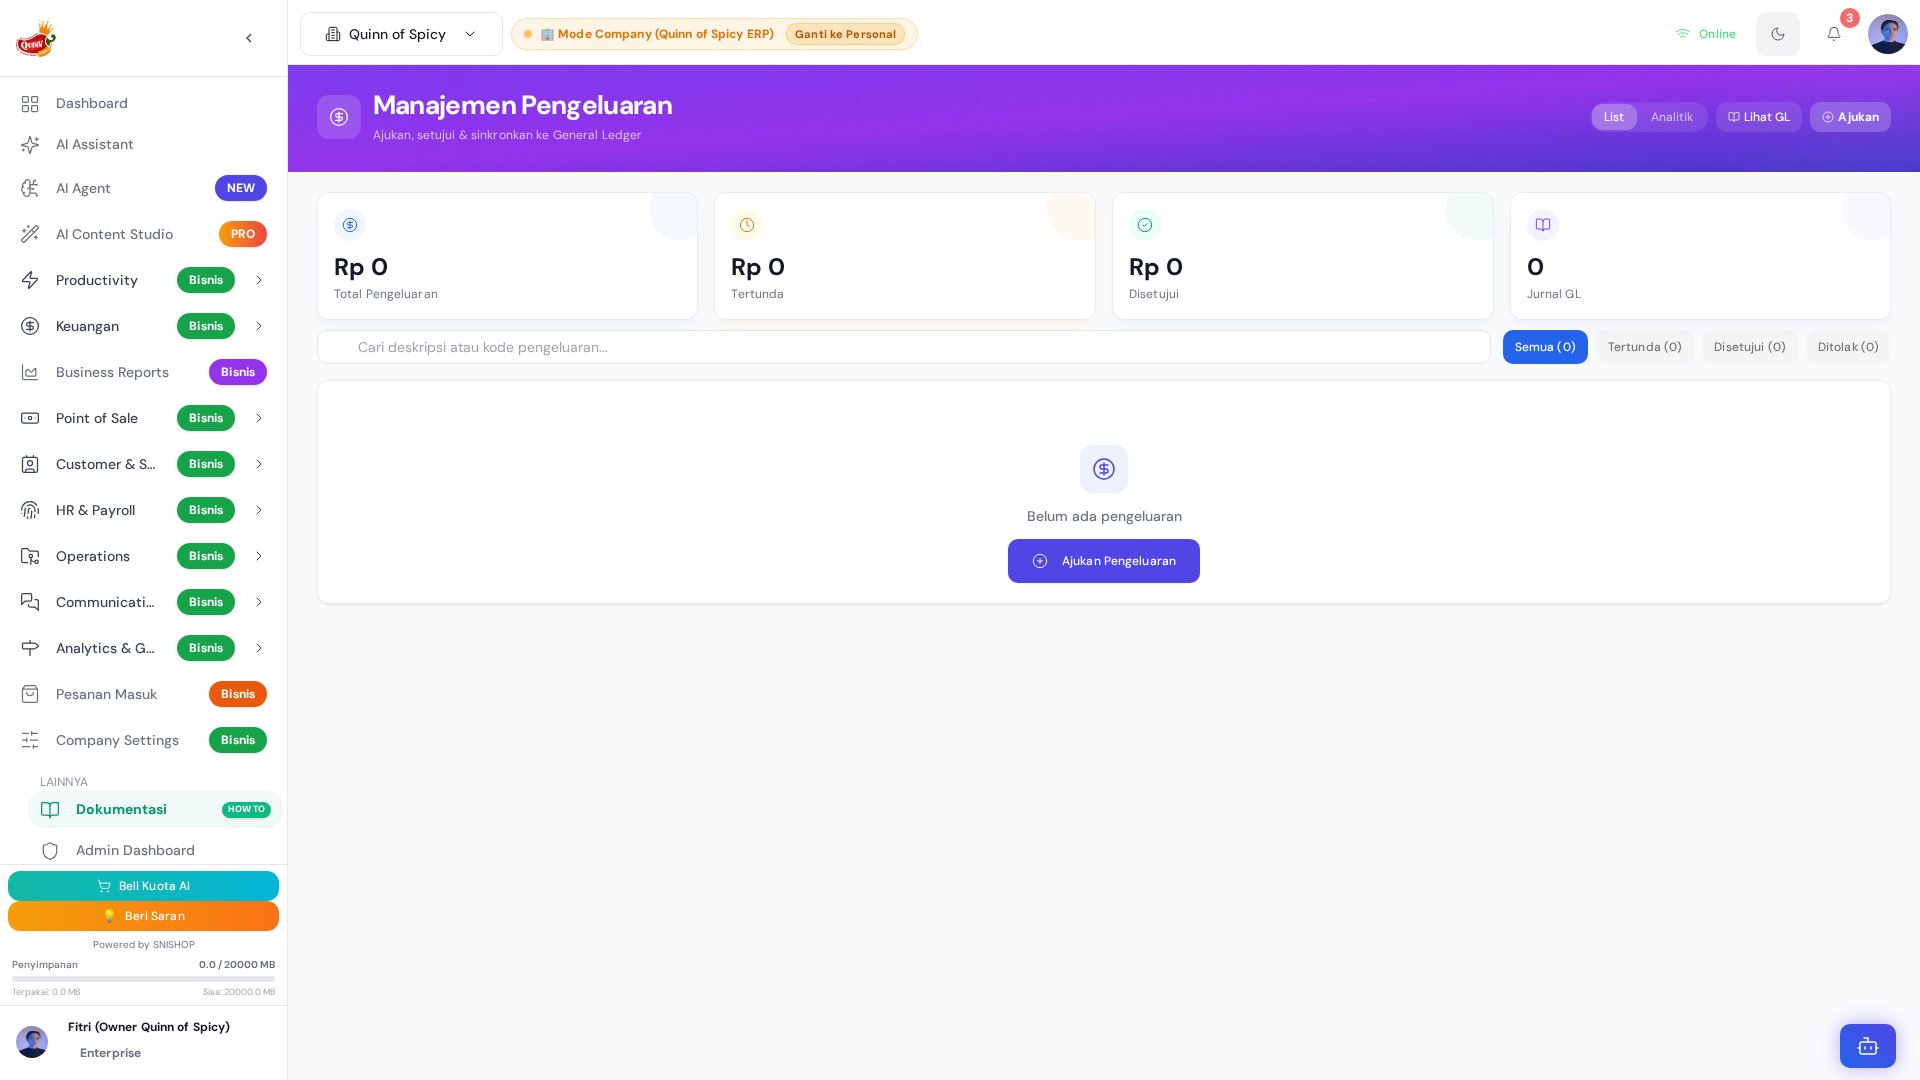Select the Semua (0) filter

pyautogui.click(x=1545, y=347)
